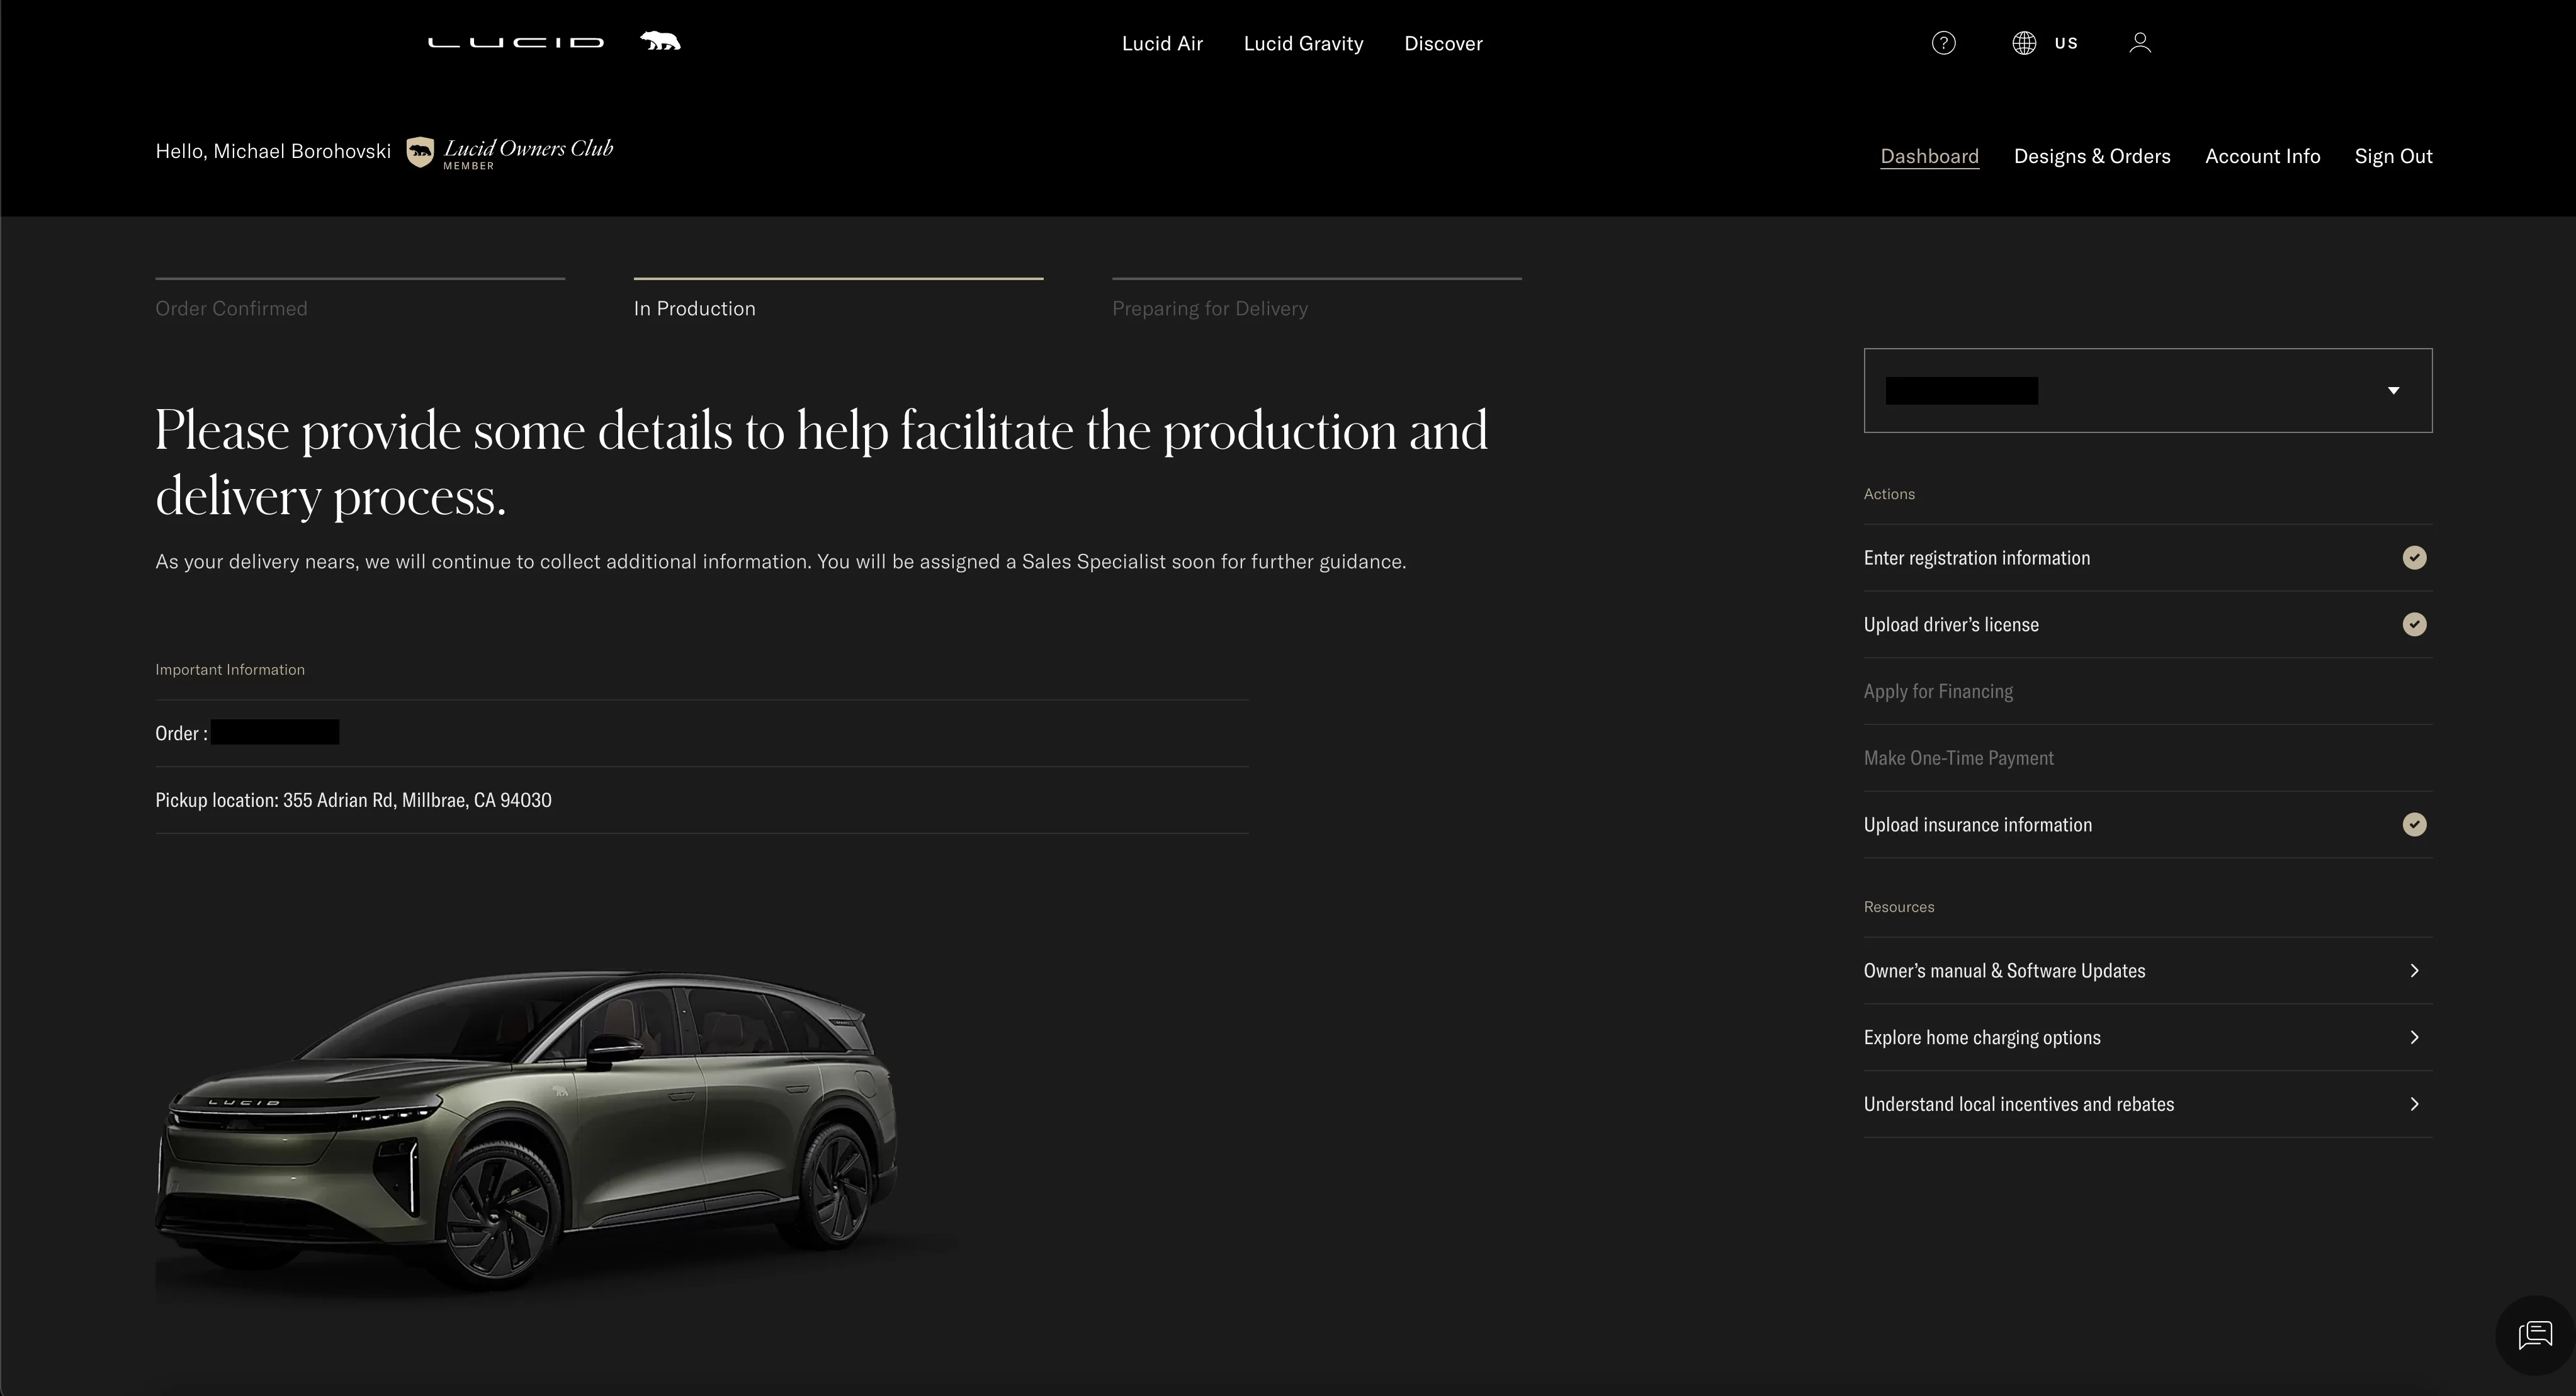Open the user account profile icon
The image size is (2576, 1396).
2140,43
